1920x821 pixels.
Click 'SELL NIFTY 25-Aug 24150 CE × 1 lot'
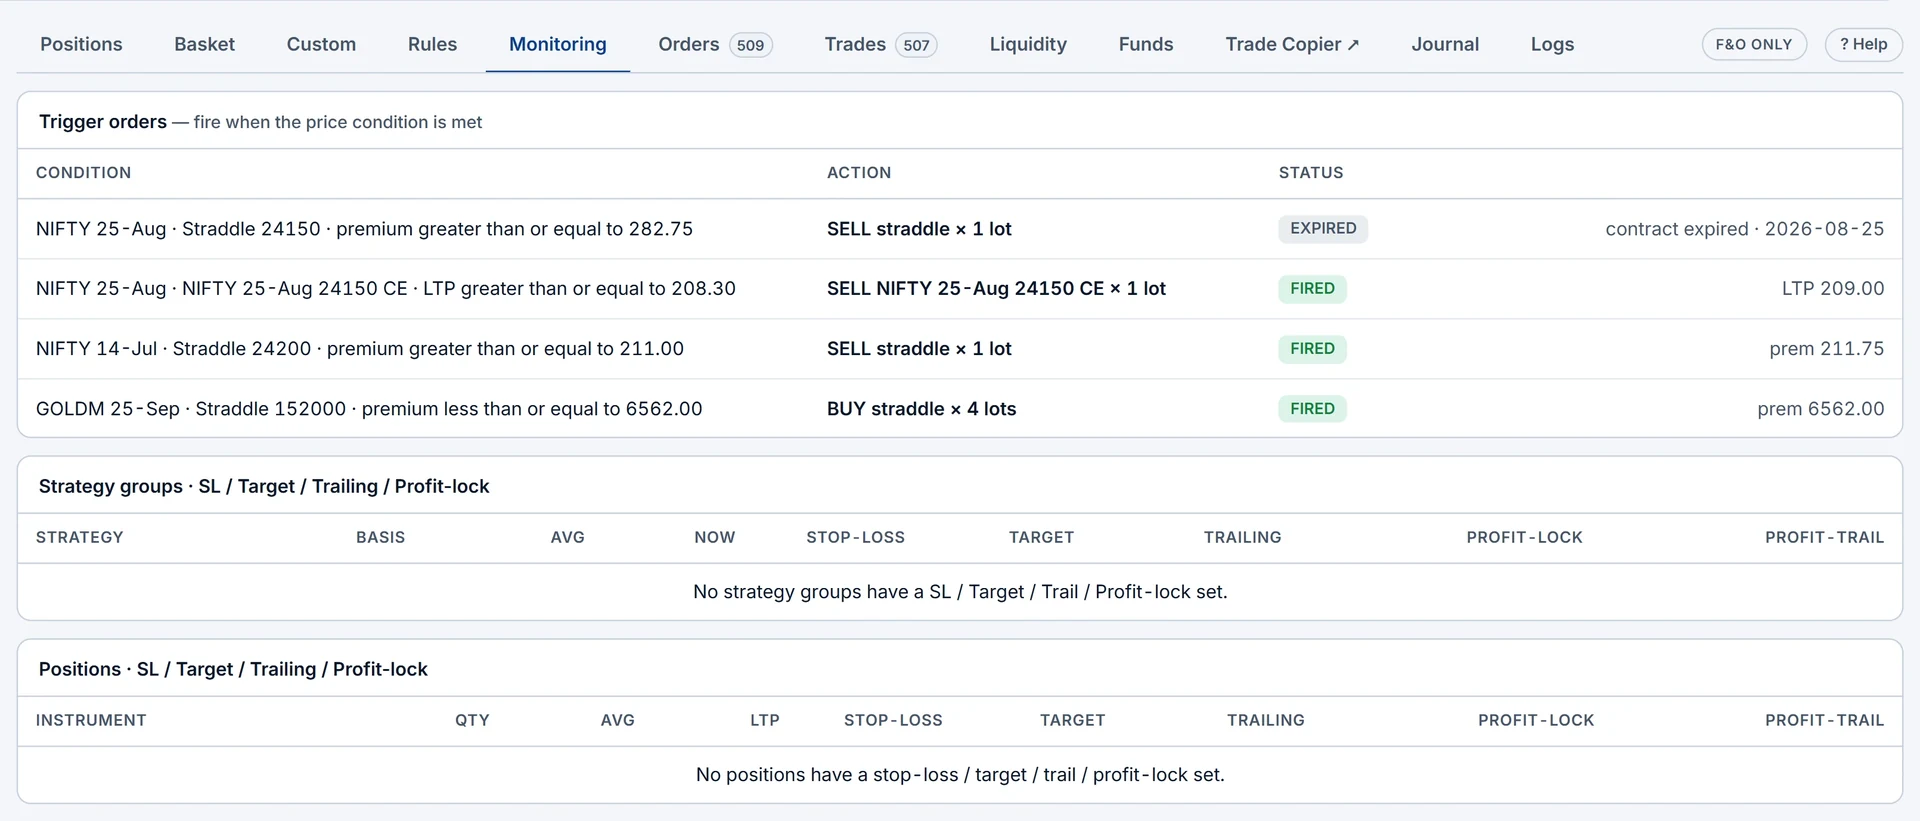pos(996,289)
